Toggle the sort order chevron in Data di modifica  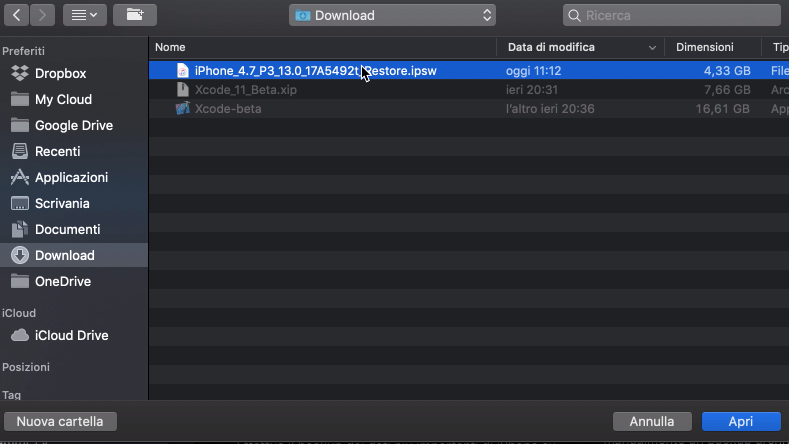pyautogui.click(x=652, y=48)
